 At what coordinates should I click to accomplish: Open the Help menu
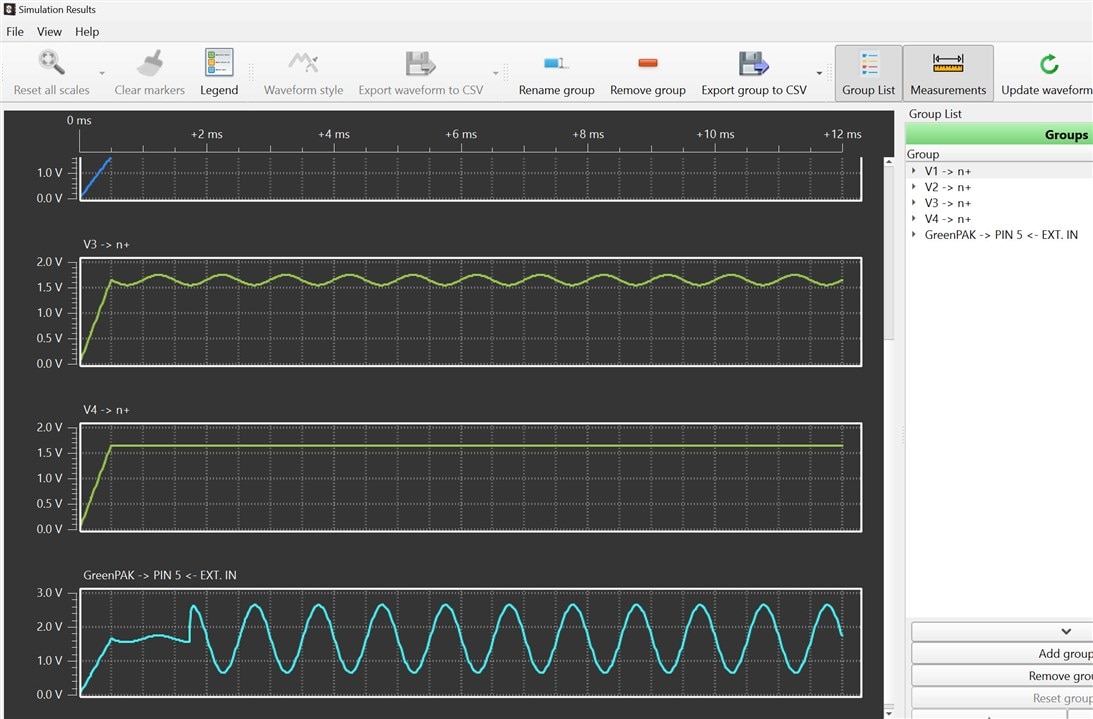87,31
